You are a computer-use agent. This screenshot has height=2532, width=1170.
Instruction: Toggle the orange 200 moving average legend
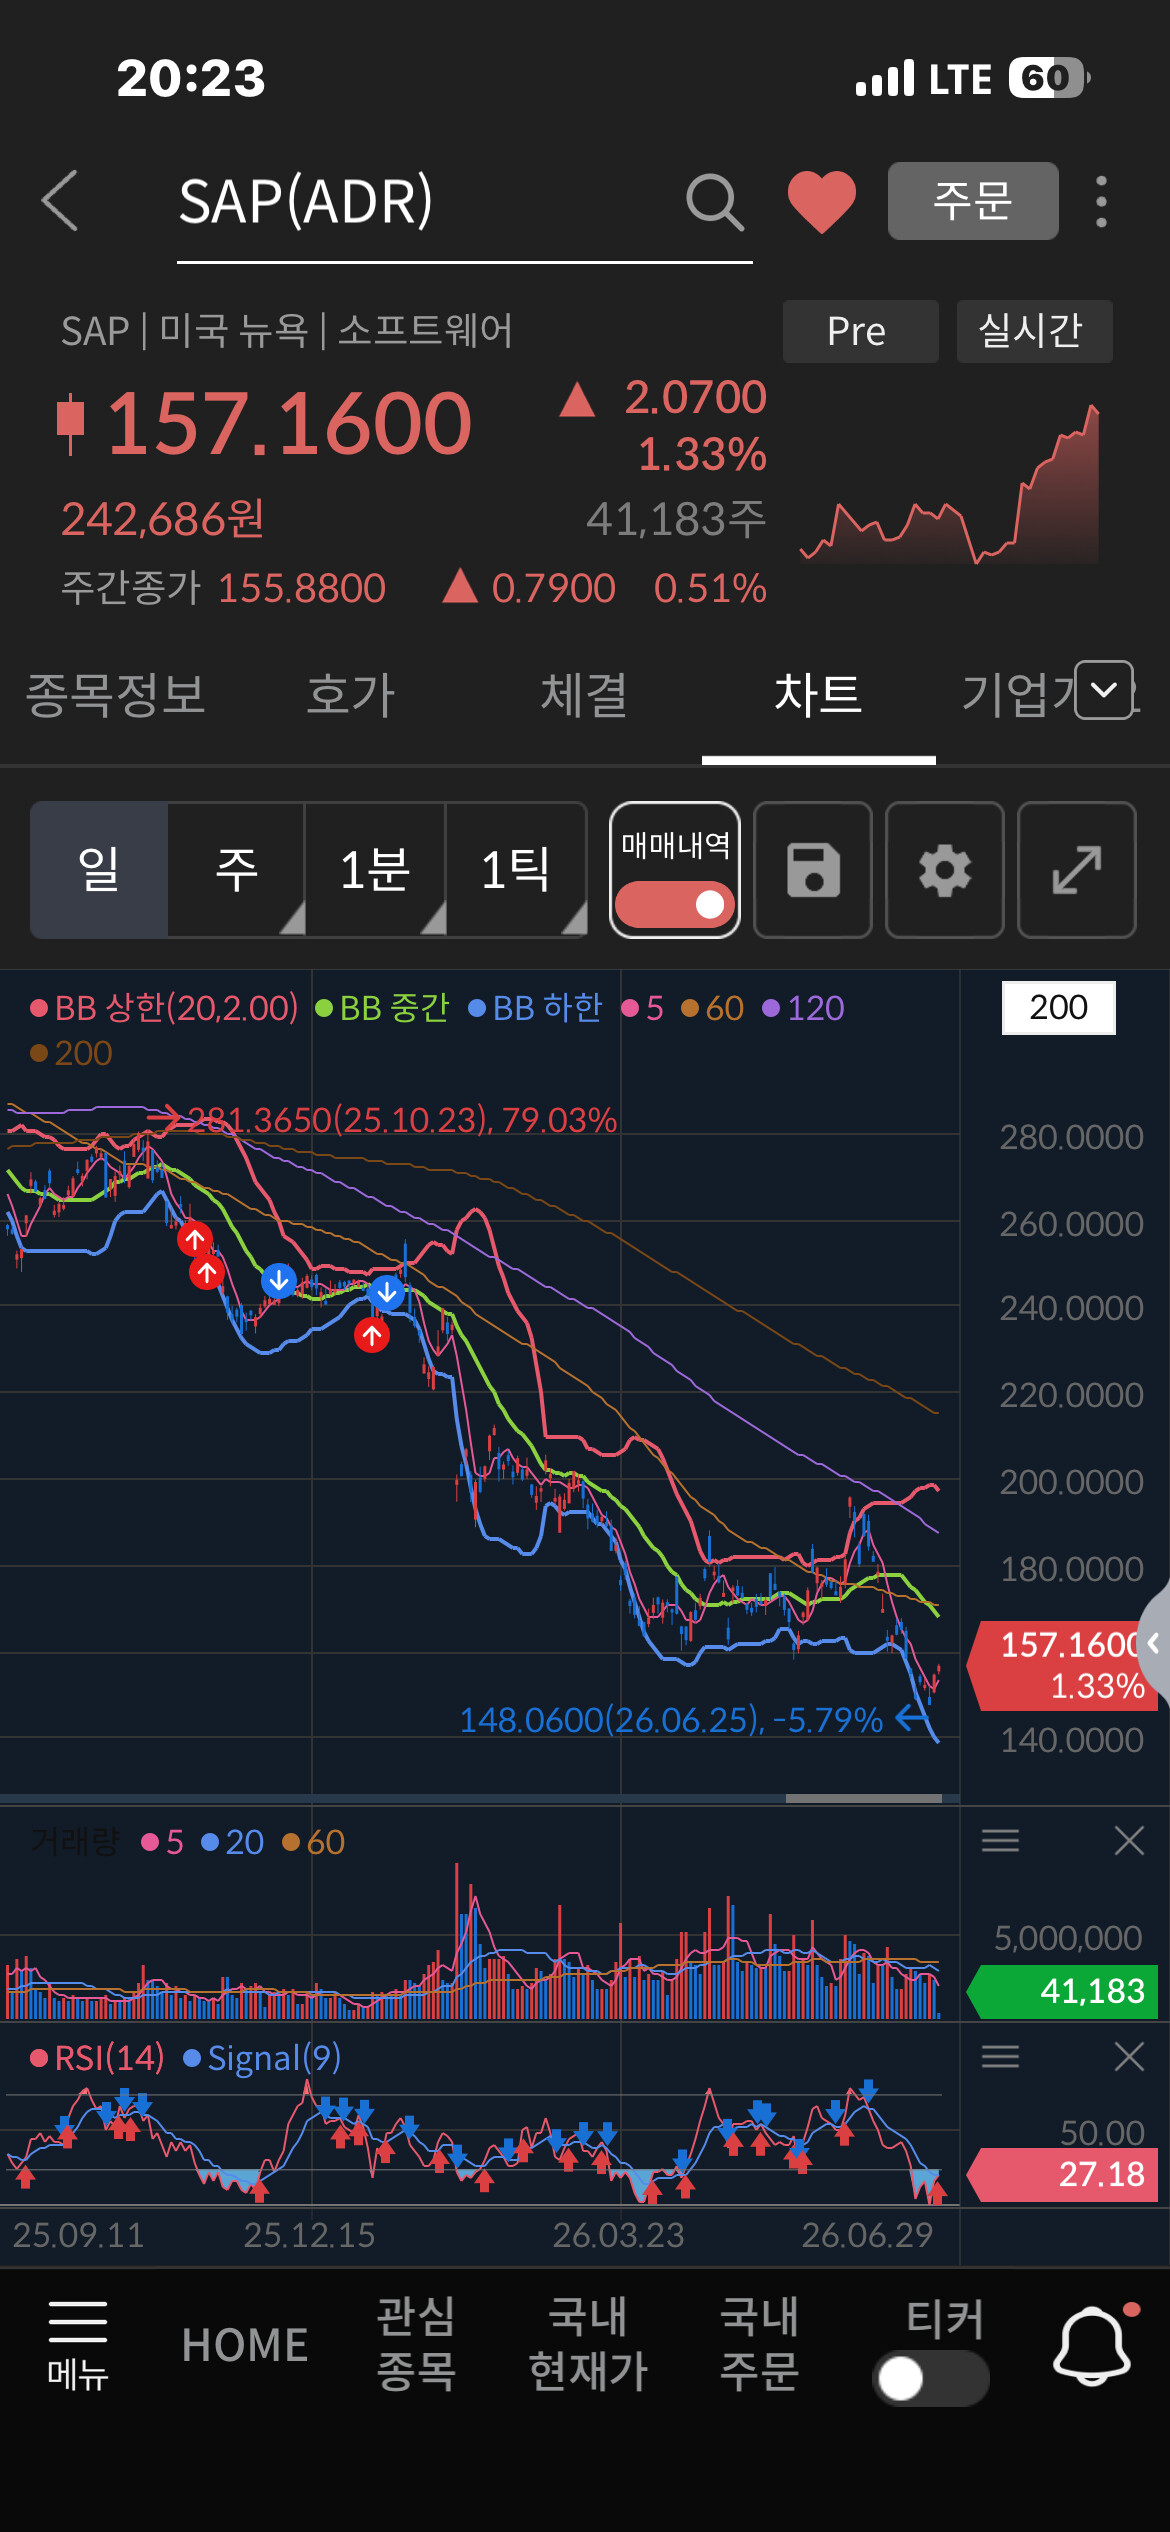pyautogui.click(x=71, y=1053)
